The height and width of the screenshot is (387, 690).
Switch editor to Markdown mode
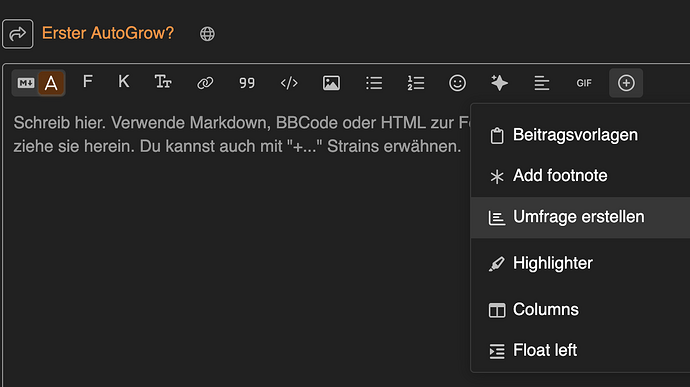click(26, 83)
